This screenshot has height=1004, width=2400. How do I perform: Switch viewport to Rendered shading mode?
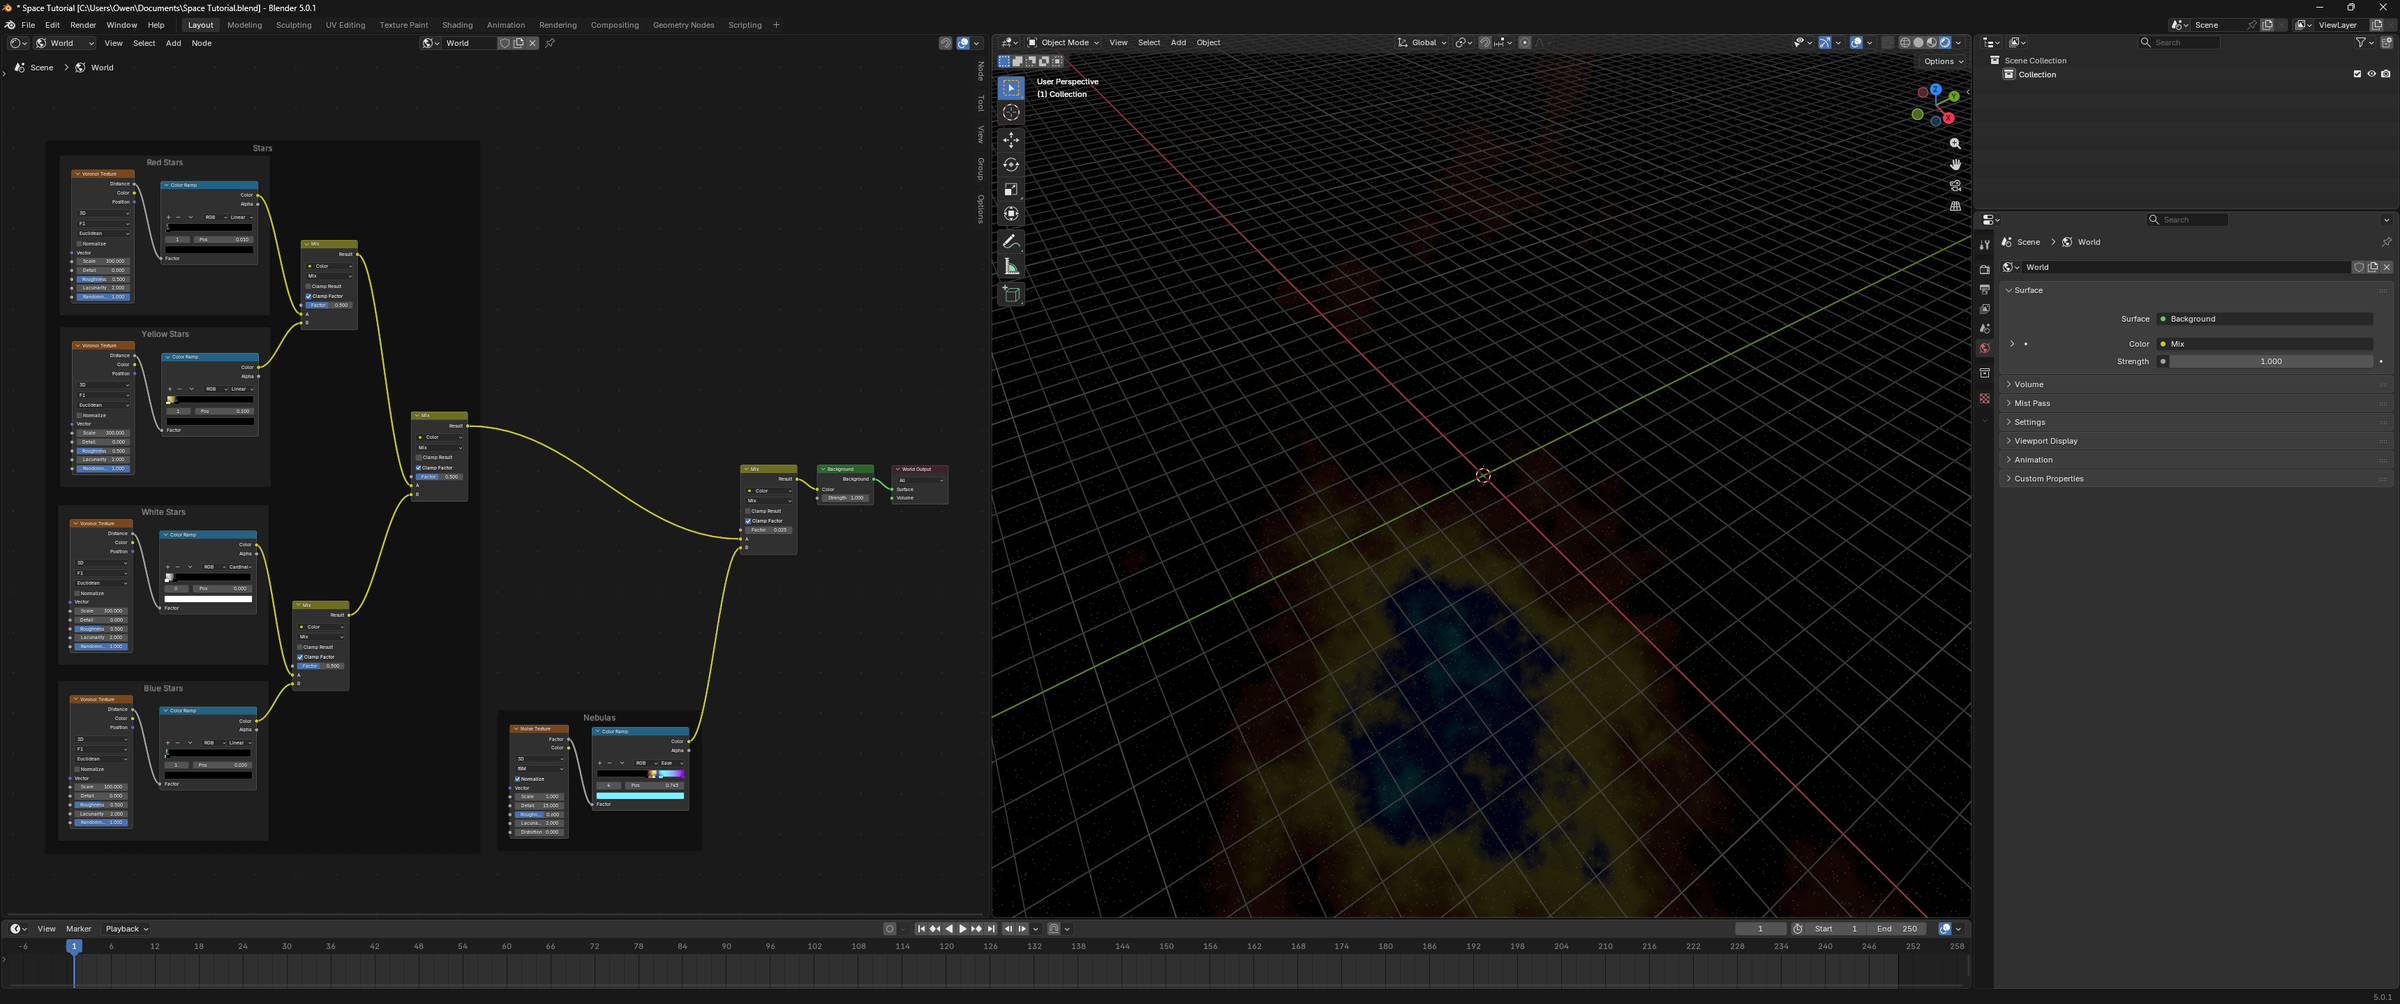[1945, 43]
